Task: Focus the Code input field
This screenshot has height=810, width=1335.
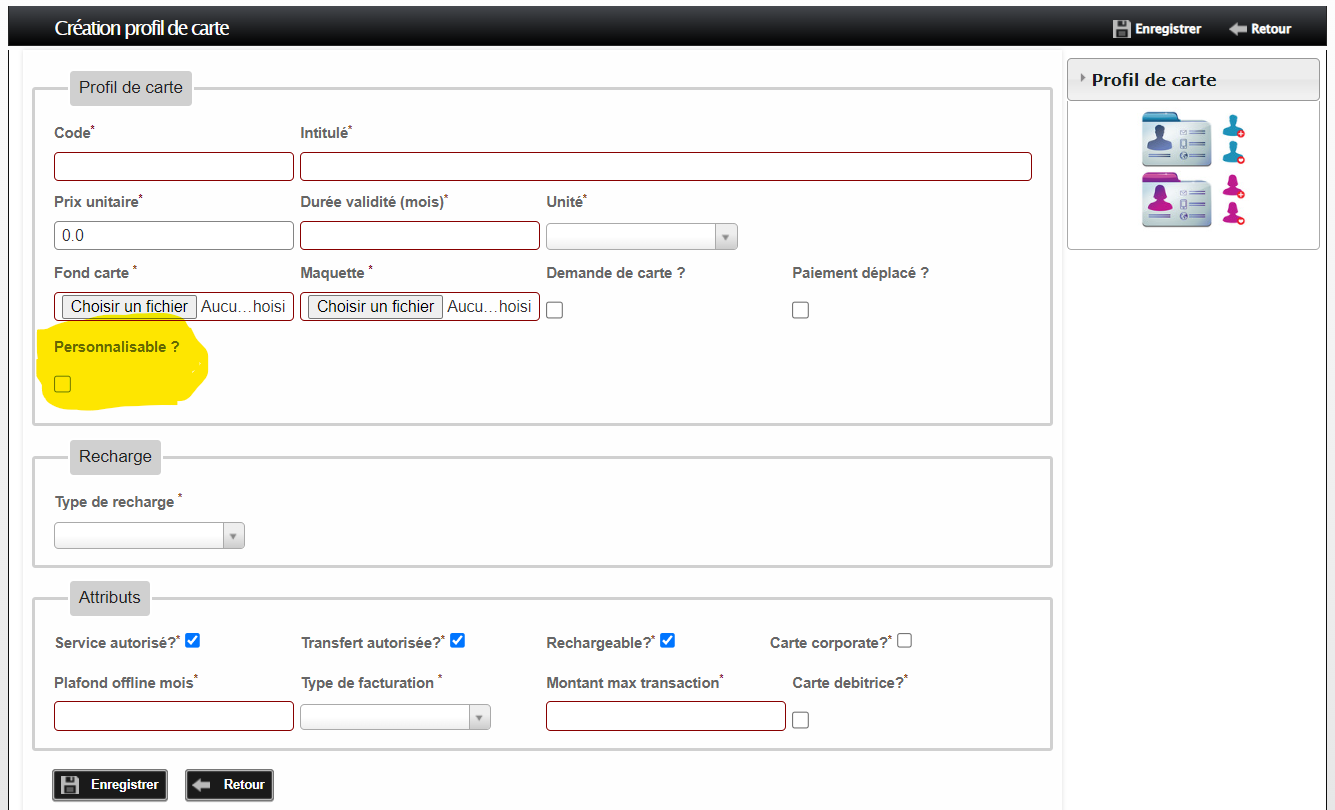Action: pyautogui.click(x=174, y=166)
